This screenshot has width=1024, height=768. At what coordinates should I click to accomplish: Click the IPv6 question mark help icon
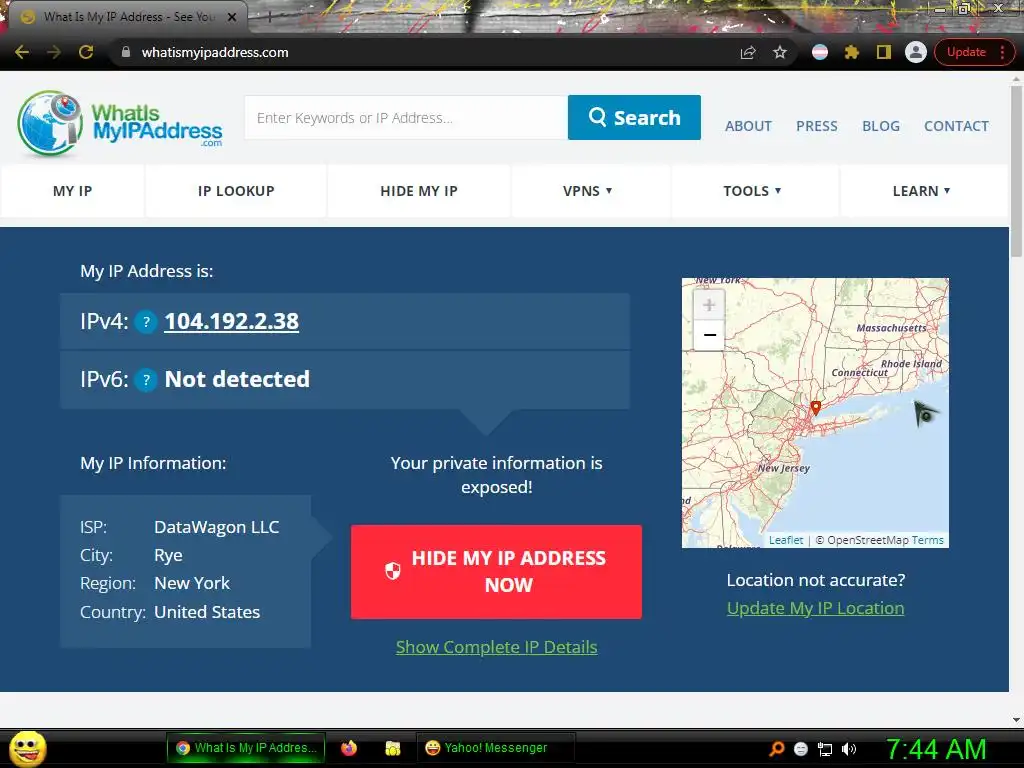(x=146, y=379)
